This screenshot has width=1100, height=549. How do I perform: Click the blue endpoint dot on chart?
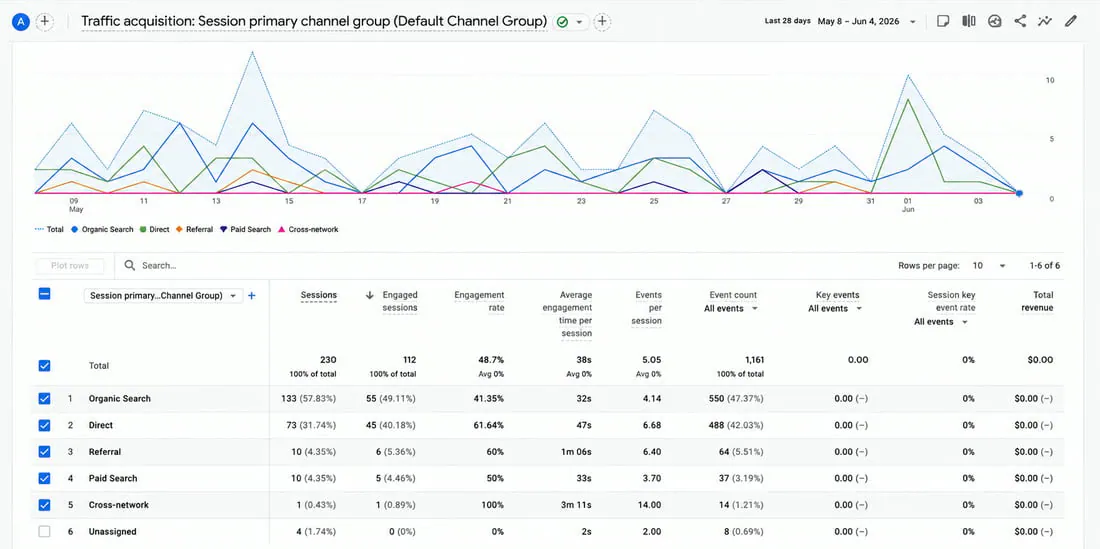1019,193
